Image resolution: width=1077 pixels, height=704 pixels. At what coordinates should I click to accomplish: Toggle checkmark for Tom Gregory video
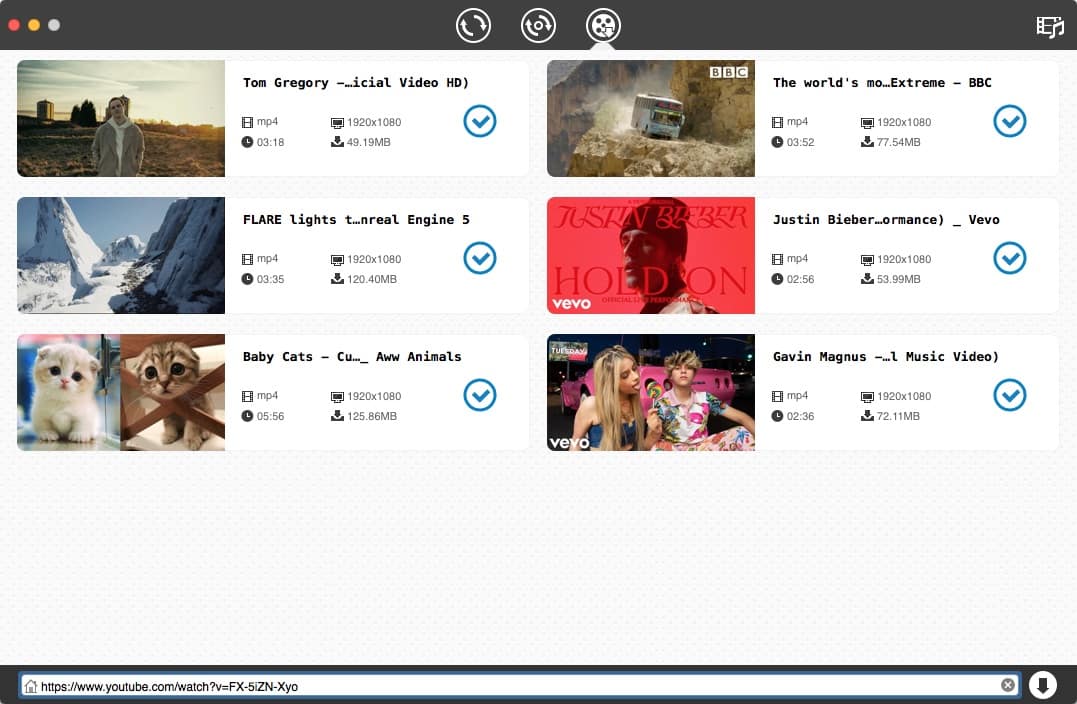coord(479,121)
